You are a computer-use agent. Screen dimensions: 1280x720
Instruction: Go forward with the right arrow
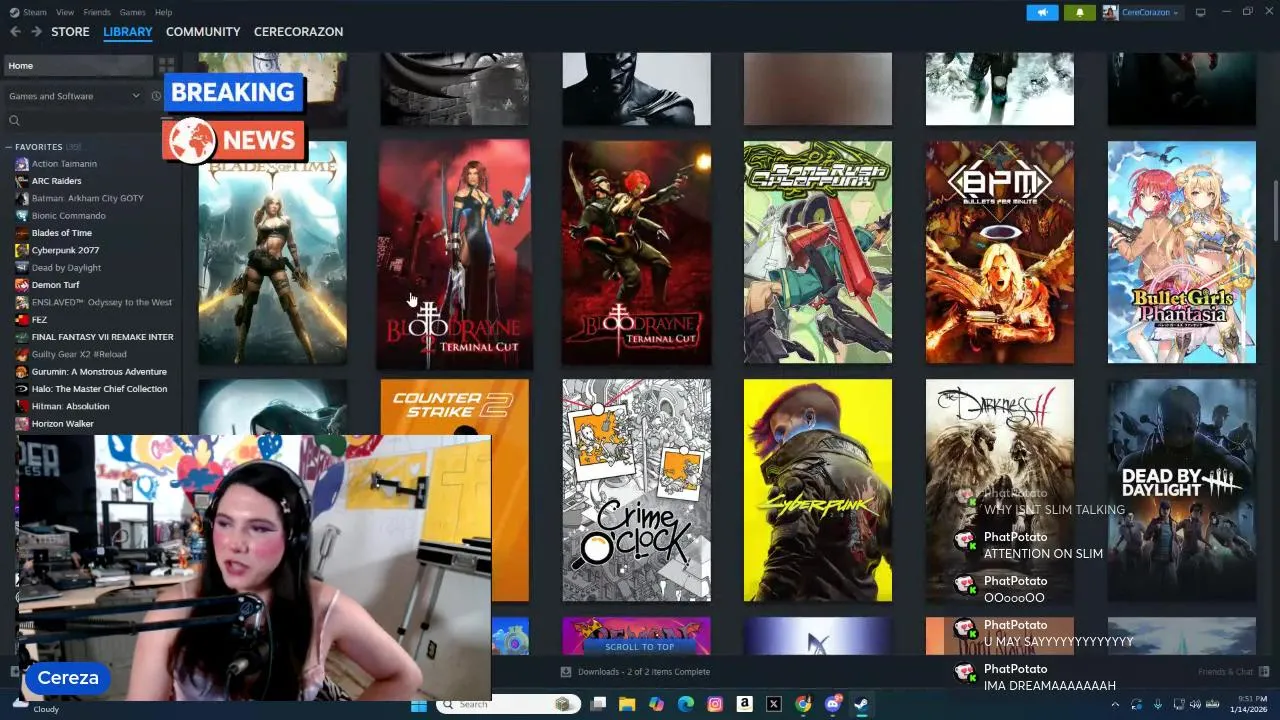pyautogui.click(x=36, y=32)
